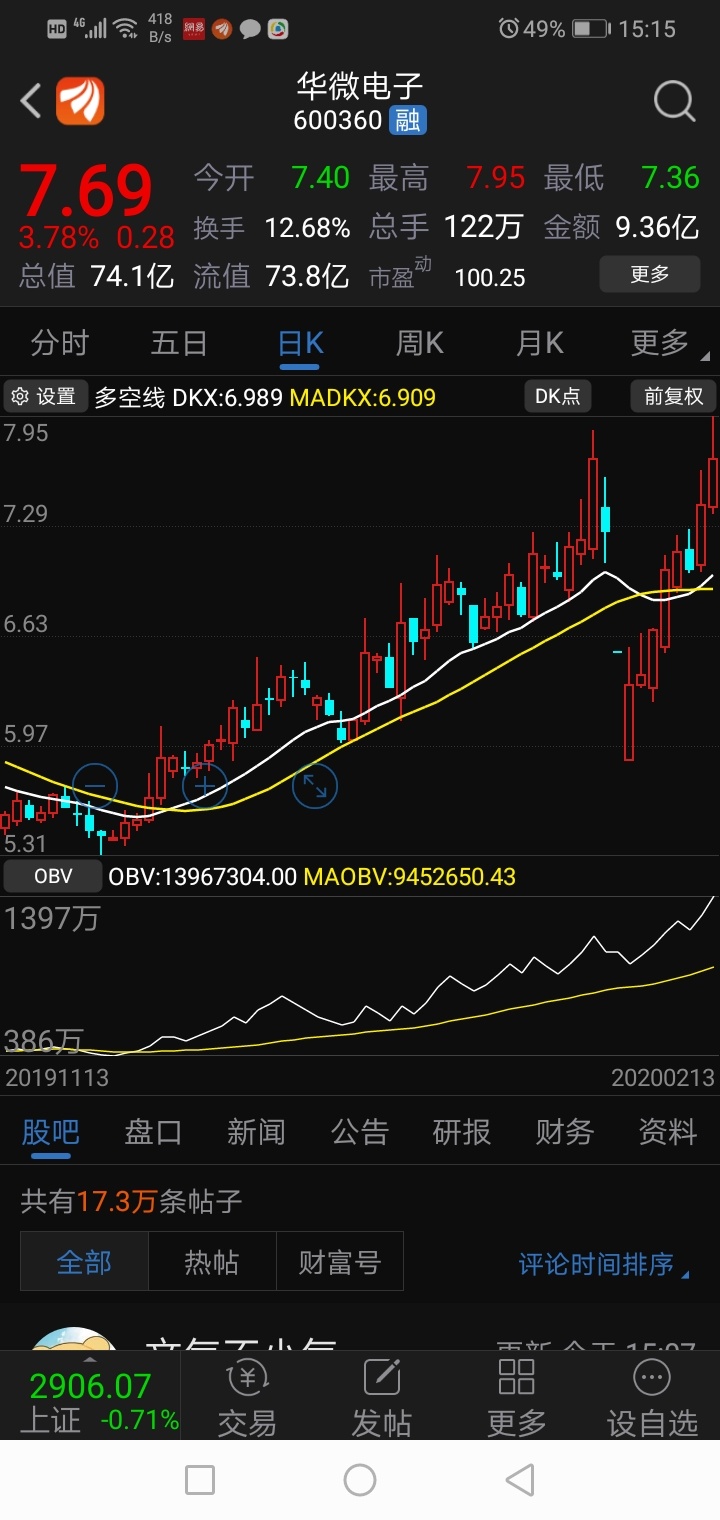Viewport: 720px width, 1520px height.
Task: Tap 设自选 add to watchlist icon
Action: (652, 1398)
